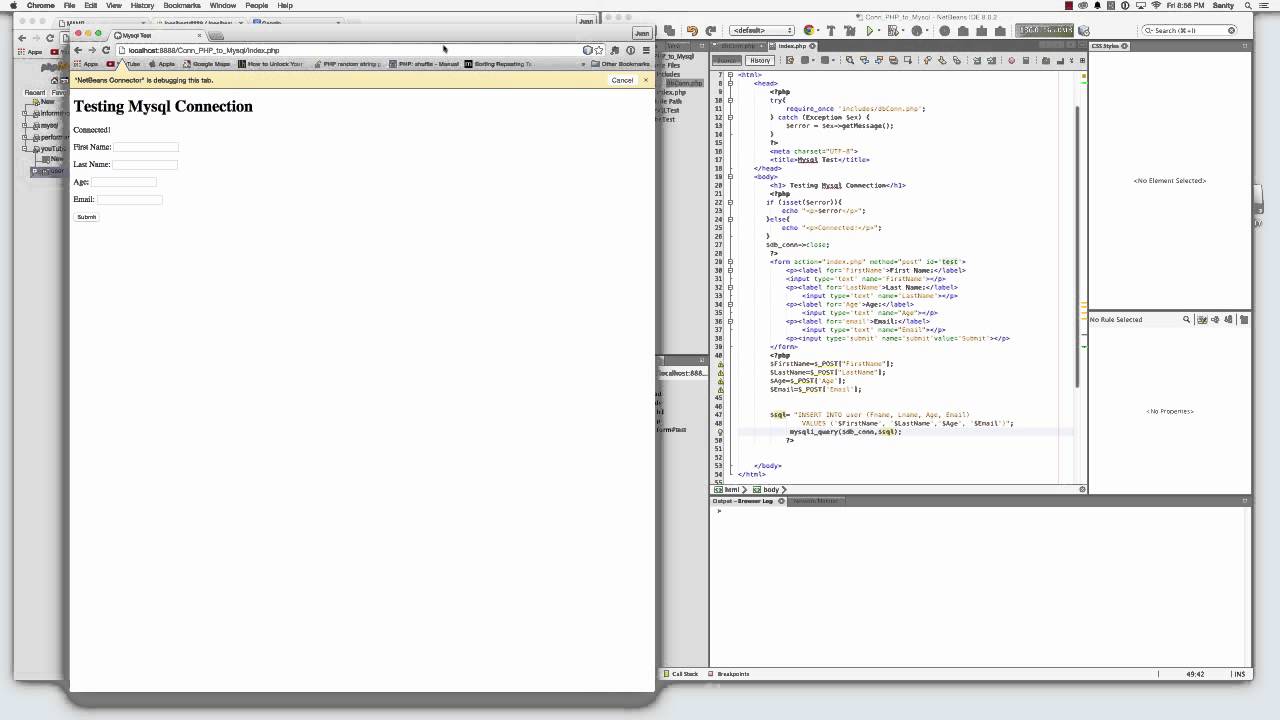This screenshot has height=720, width=1280.
Task: Click the red Start Macro Recording icon
Action: 1011,60
